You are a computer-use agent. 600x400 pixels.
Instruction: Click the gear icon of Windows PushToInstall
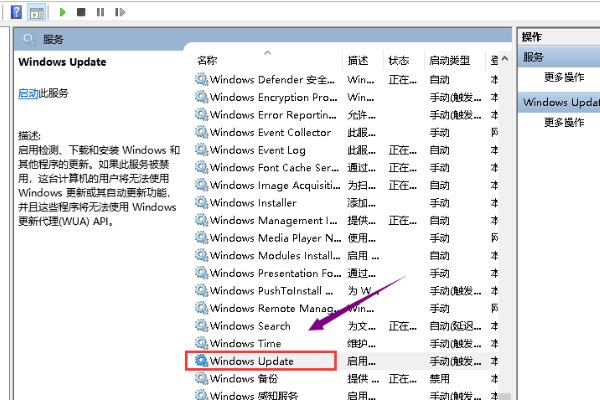[x=201, y=291]
